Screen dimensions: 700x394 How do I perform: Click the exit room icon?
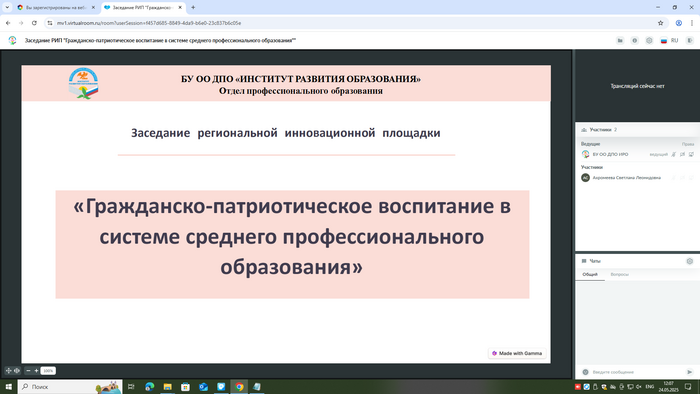coord(690,41)
